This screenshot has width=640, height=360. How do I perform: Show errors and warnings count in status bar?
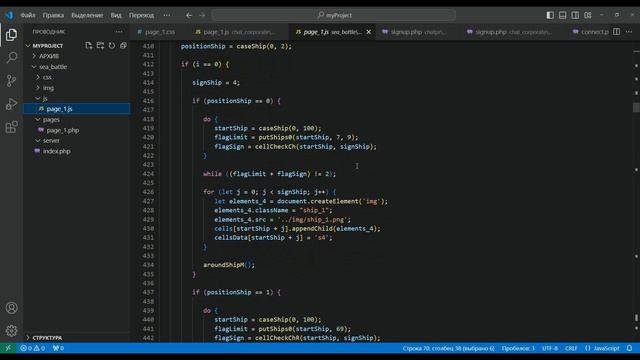[x=33, y=348]
